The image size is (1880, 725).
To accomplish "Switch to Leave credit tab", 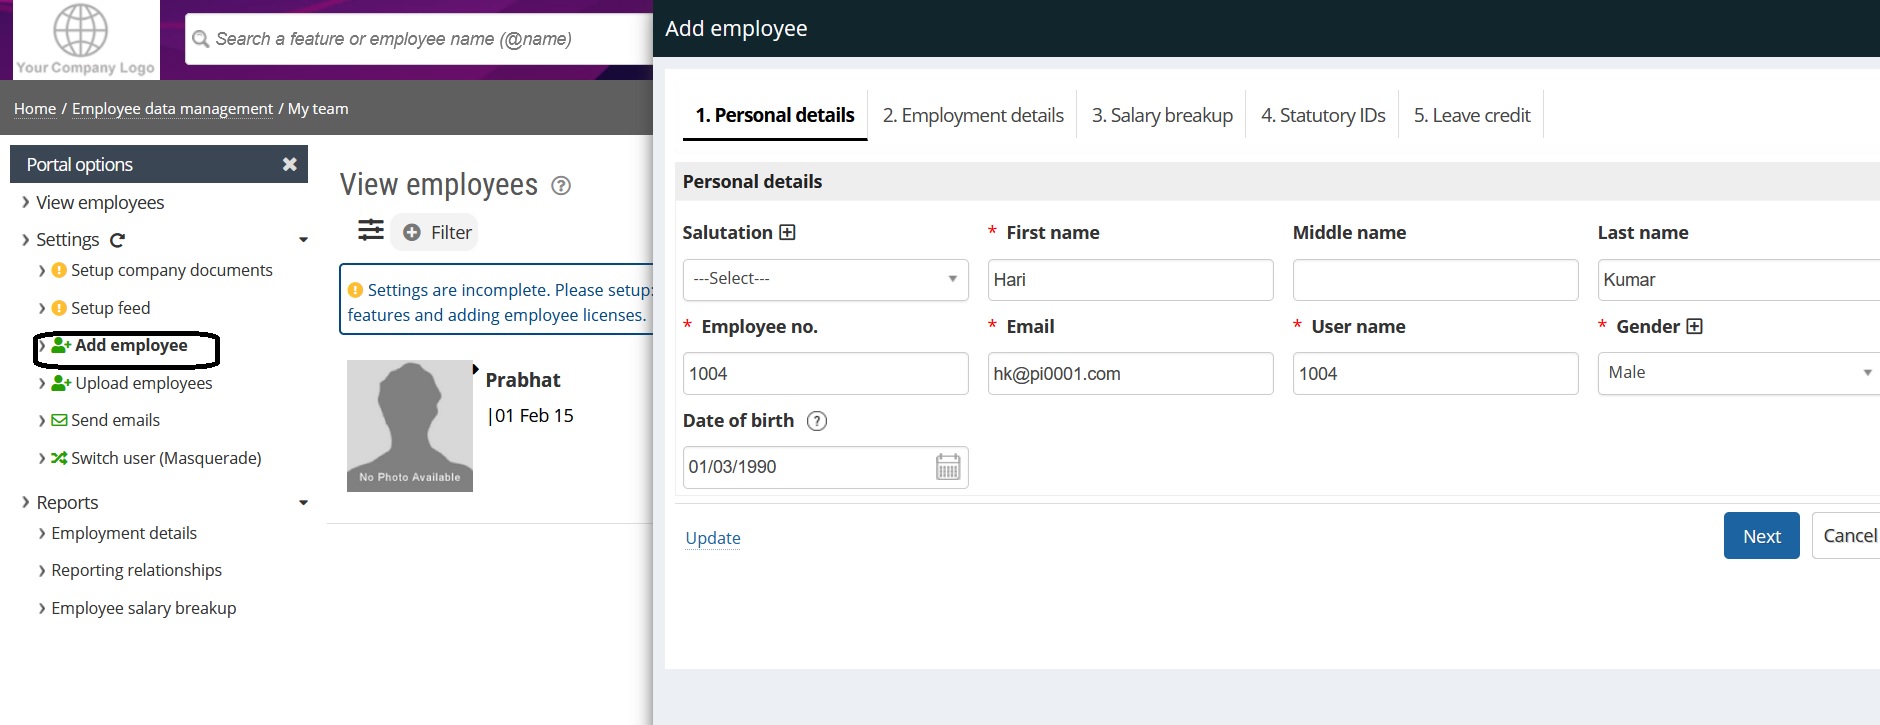I will tap(1472, 115).
